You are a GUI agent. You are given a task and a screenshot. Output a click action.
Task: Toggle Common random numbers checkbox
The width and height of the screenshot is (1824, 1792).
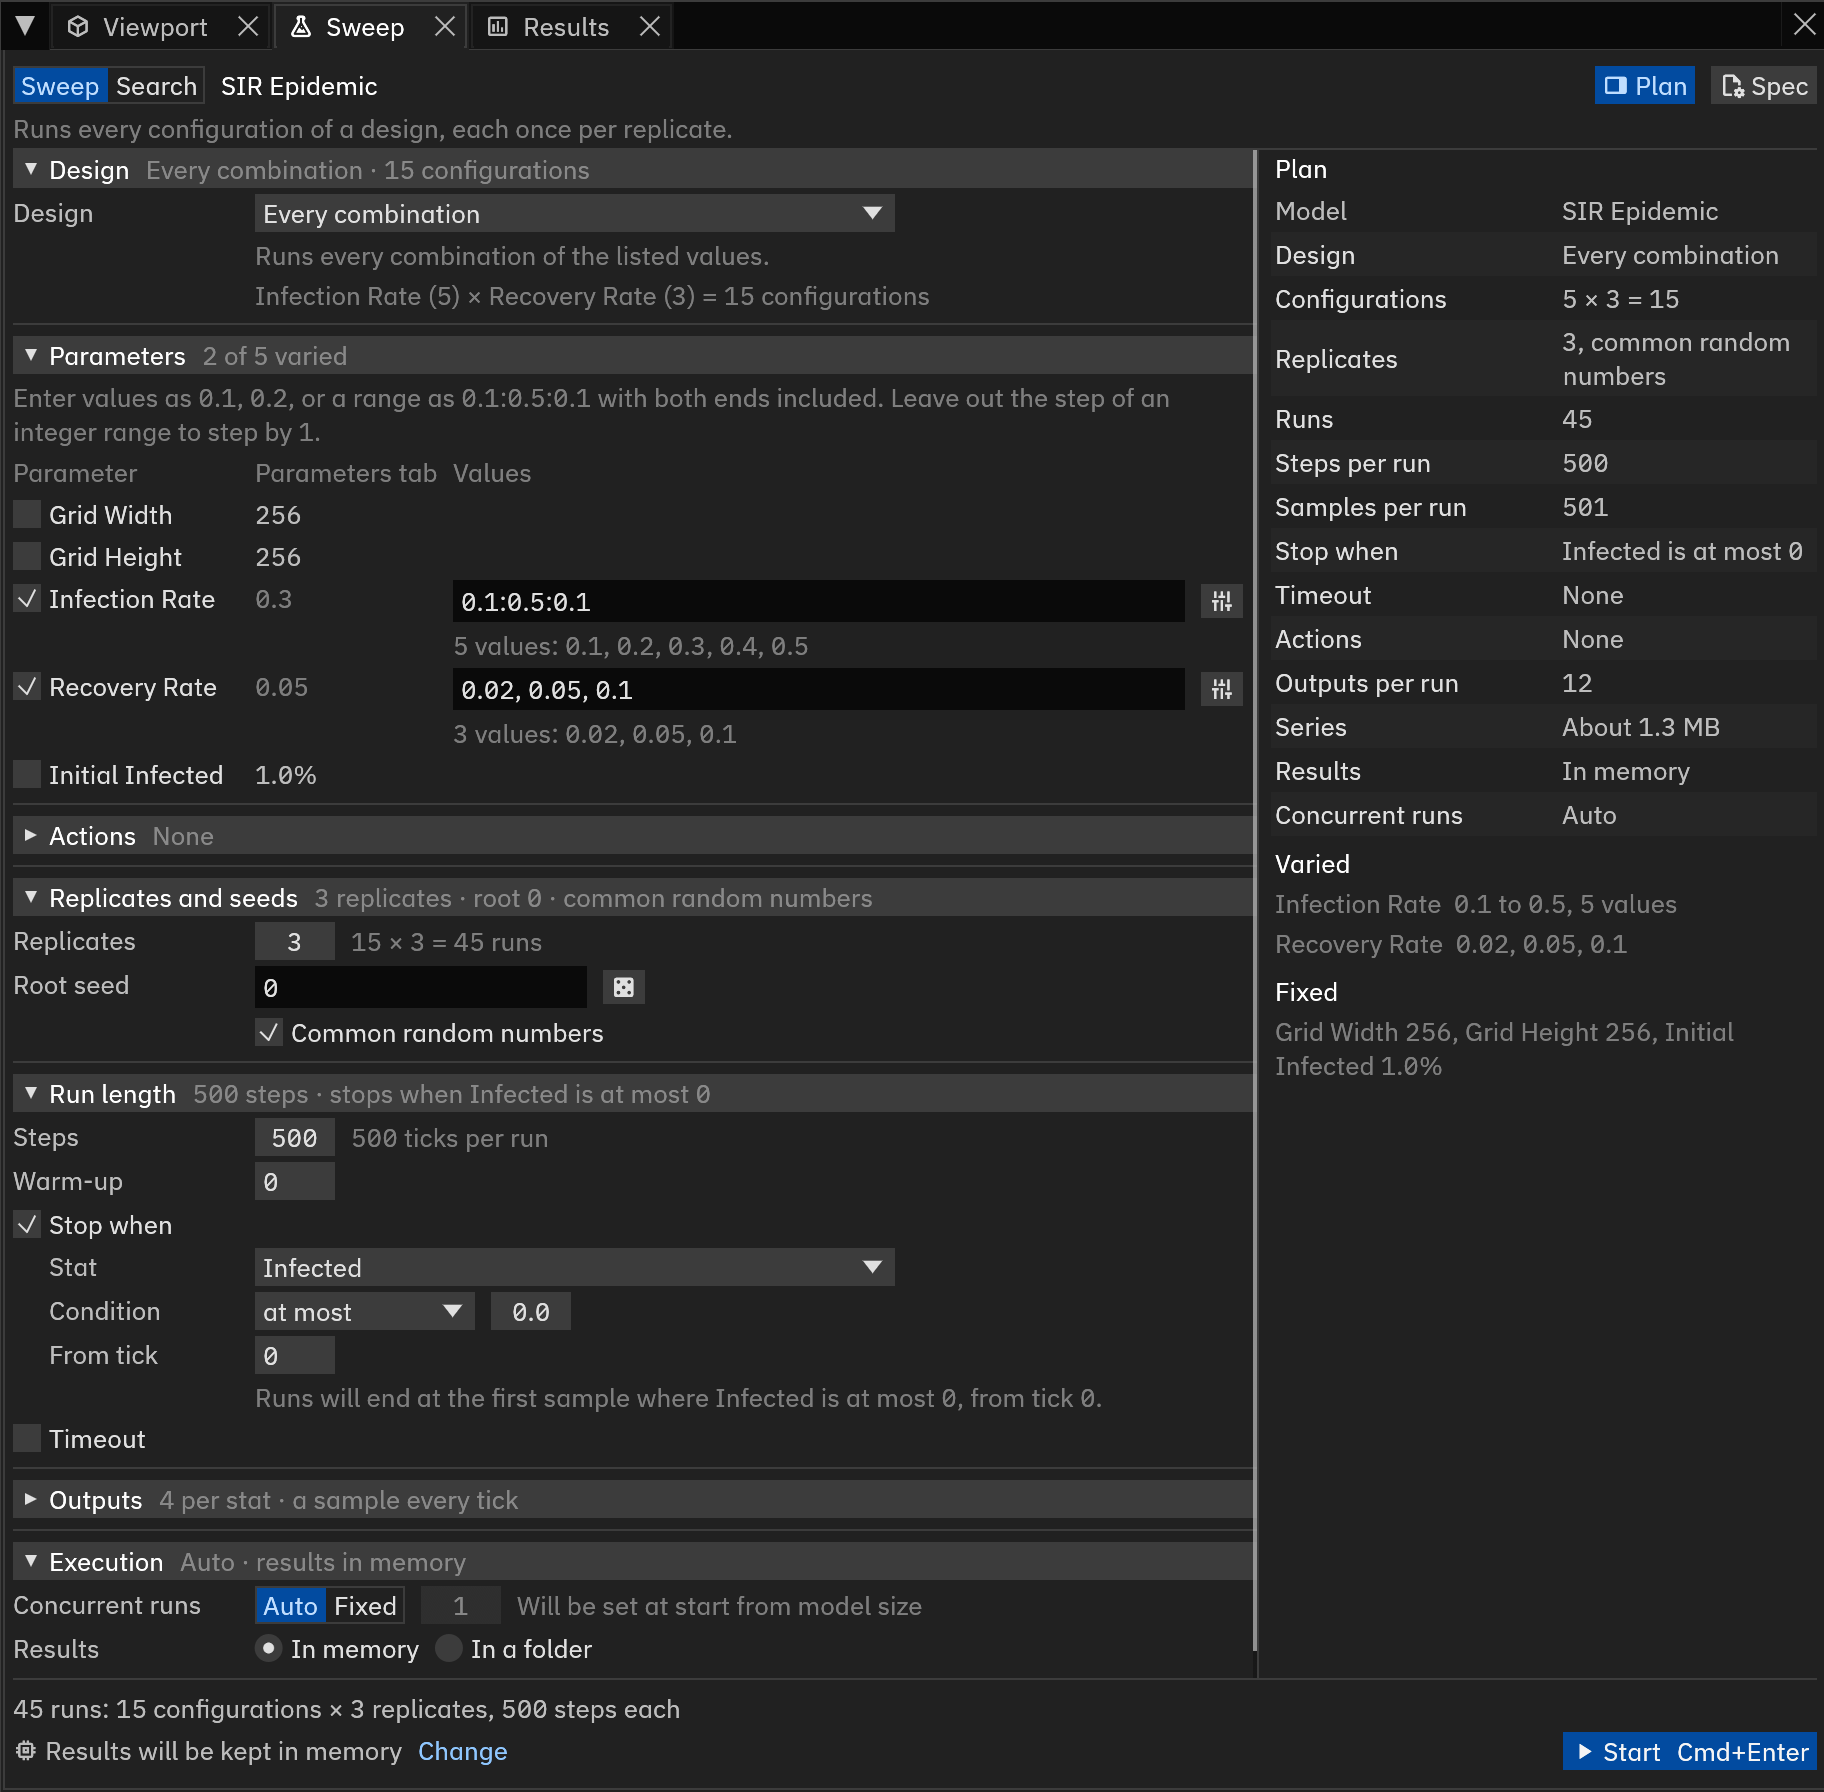click(x=268, y=1033)
